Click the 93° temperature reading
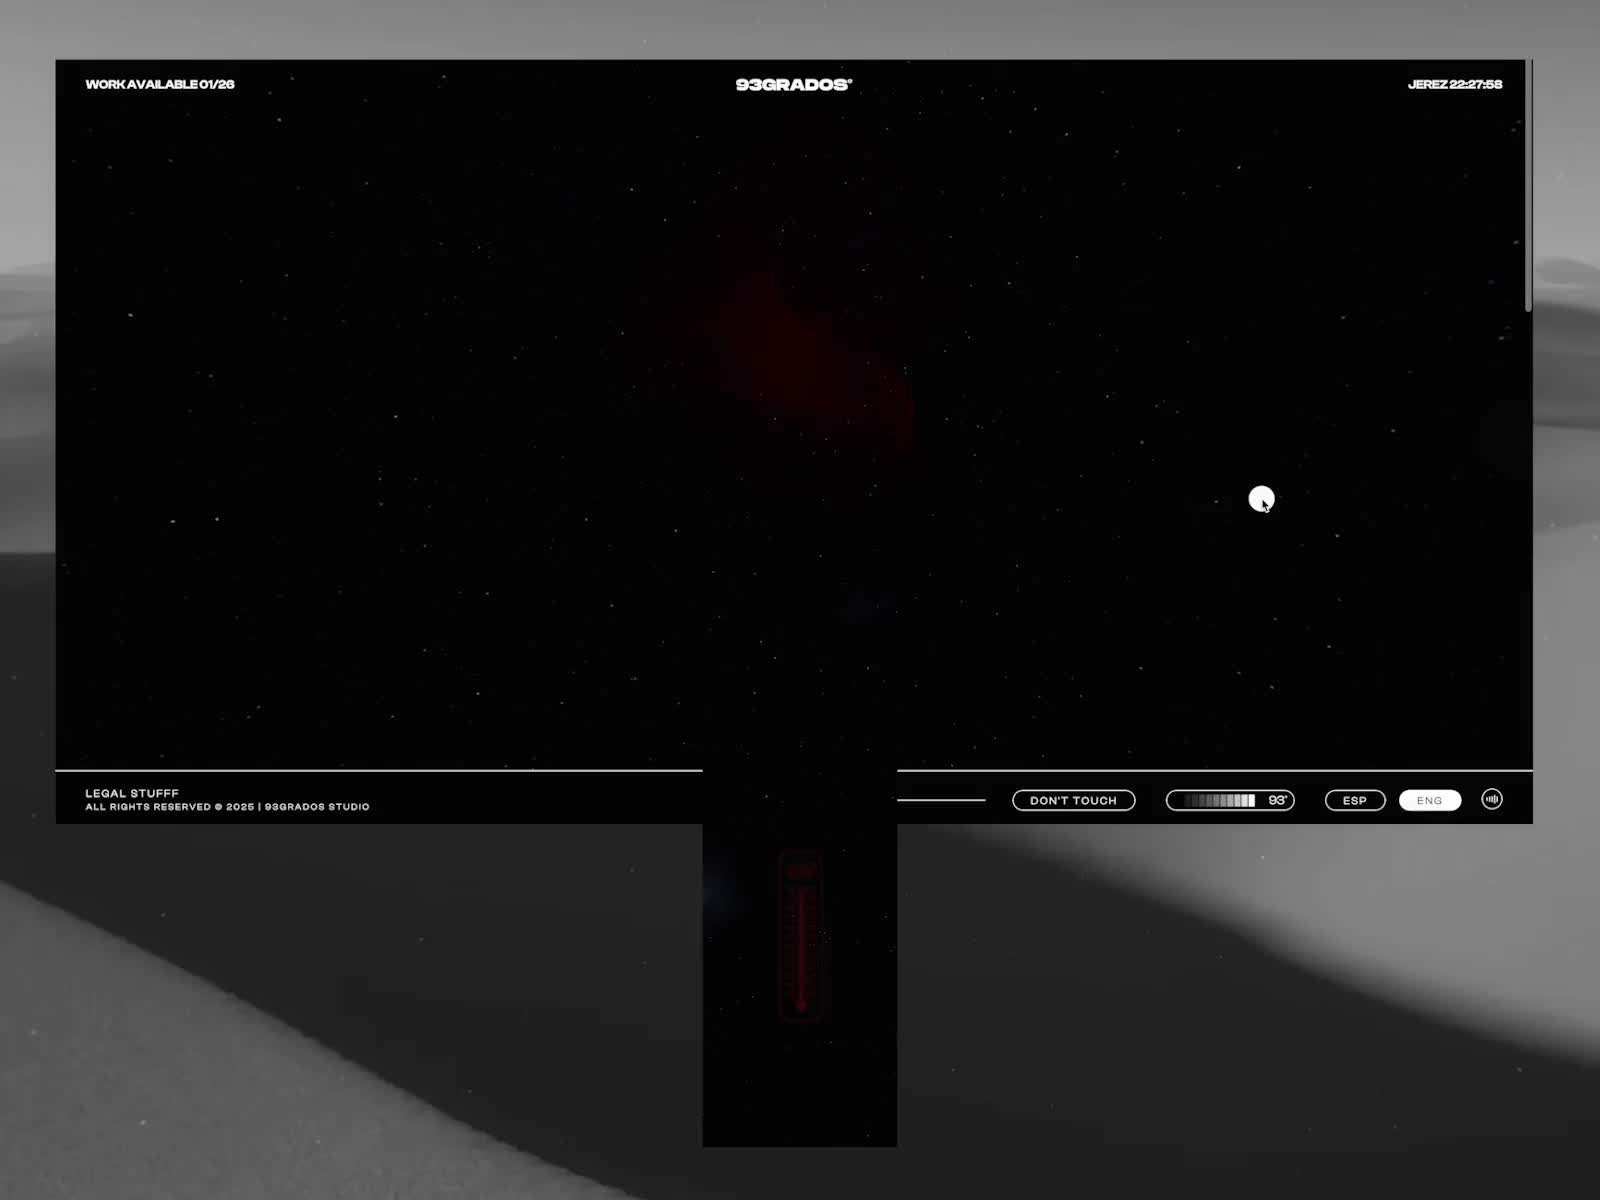Screen dimensions: 1600x1200 tap(1277, 800)
